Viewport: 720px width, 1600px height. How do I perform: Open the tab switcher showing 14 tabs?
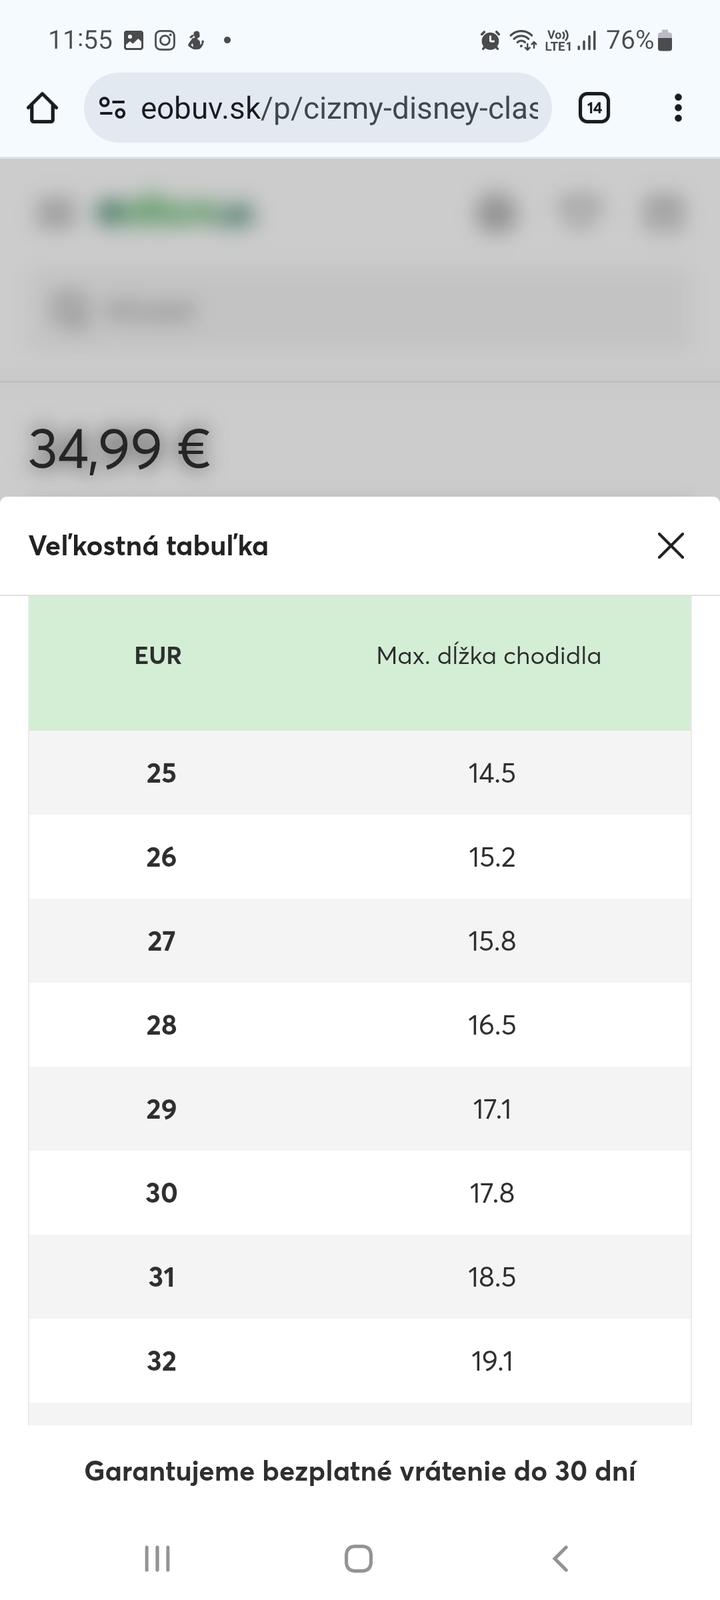point(594,108)
